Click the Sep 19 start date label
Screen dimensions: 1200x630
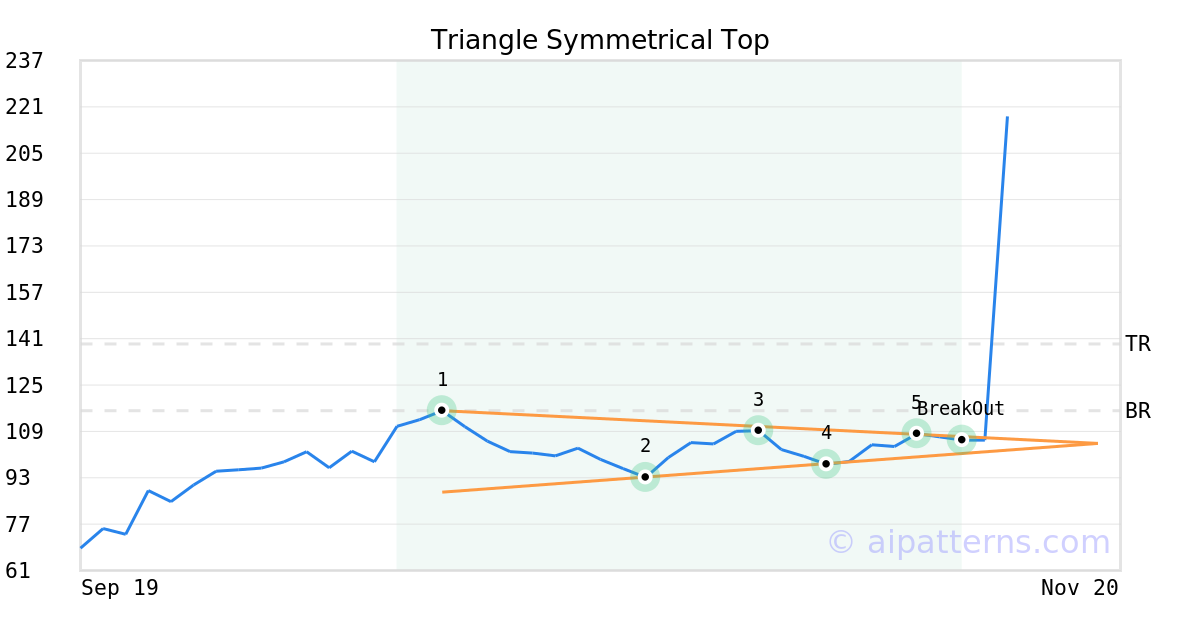(120, 588)
